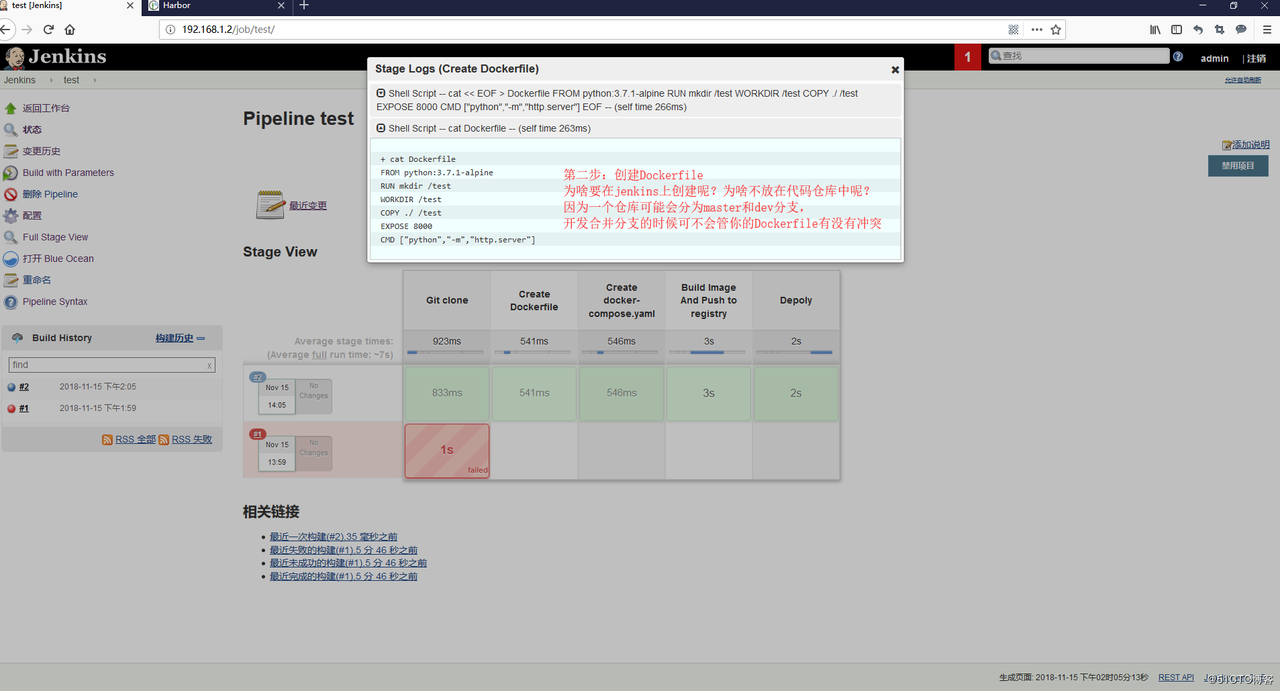
Task: Close the Stage Logs dialog
Action: point(895,70)
